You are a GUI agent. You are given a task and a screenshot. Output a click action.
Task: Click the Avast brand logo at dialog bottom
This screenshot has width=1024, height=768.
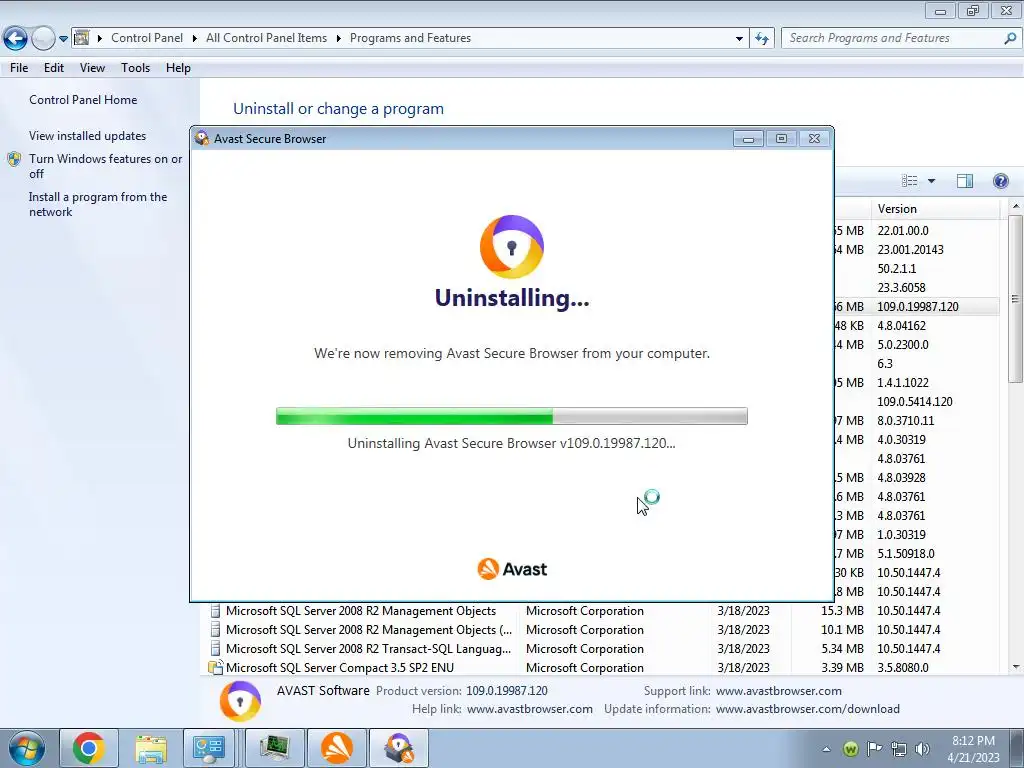pyautogui.click(x=512, y=569)
